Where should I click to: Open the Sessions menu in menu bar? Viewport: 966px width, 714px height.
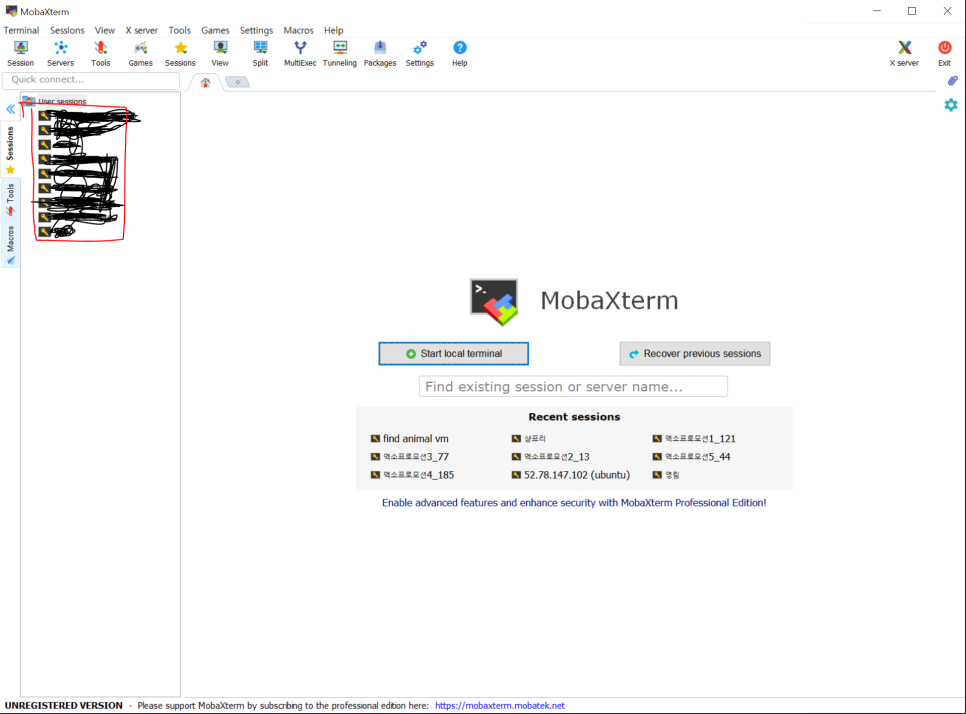(x=67, y=30)
